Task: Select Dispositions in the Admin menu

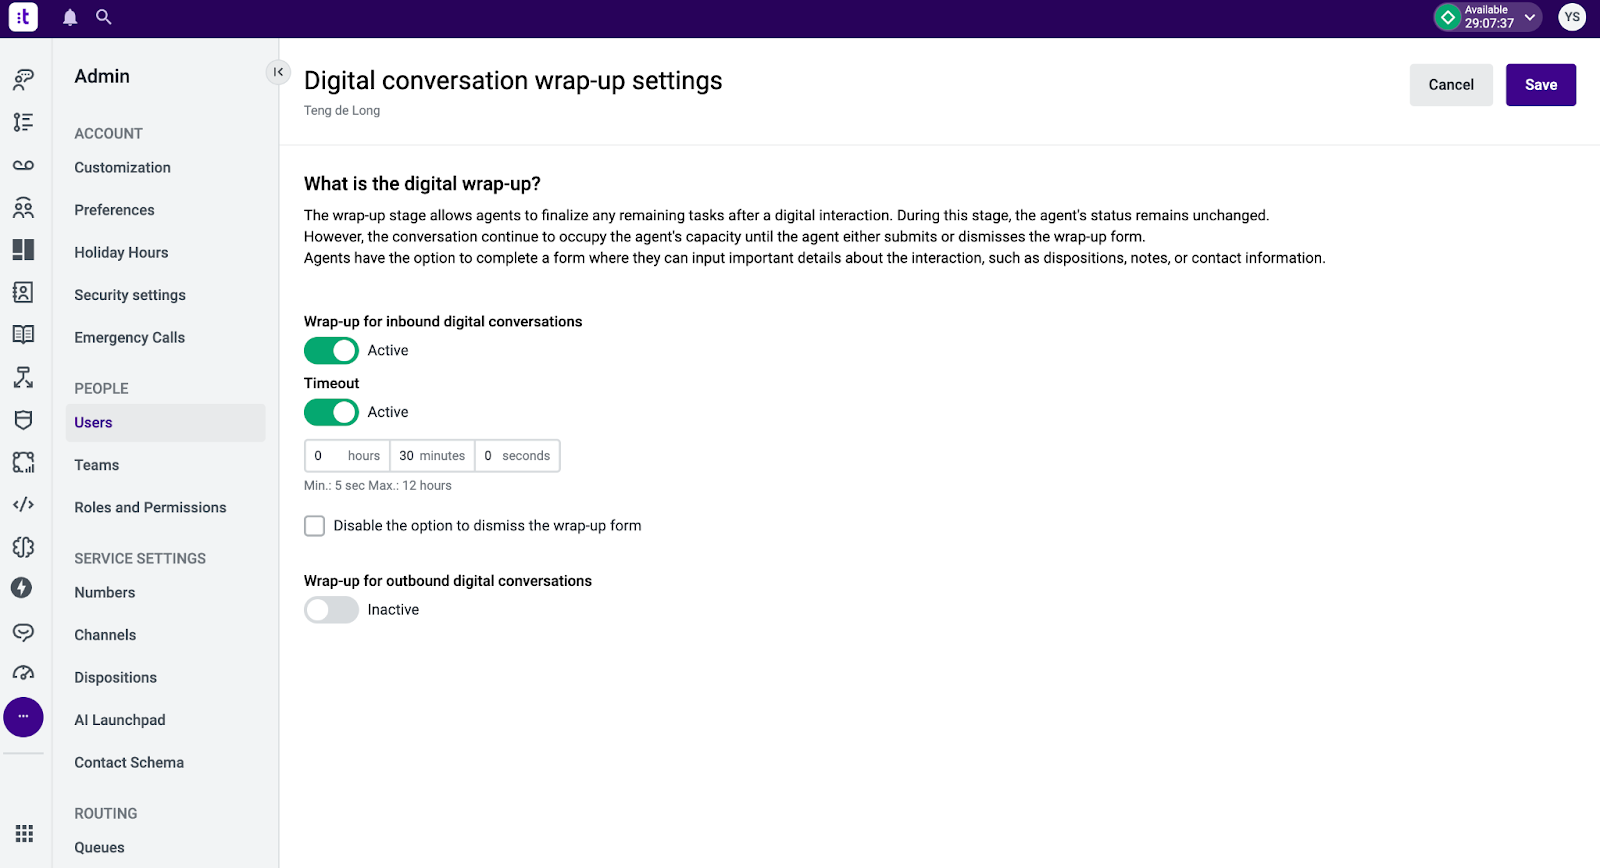Action: point(115,678)
